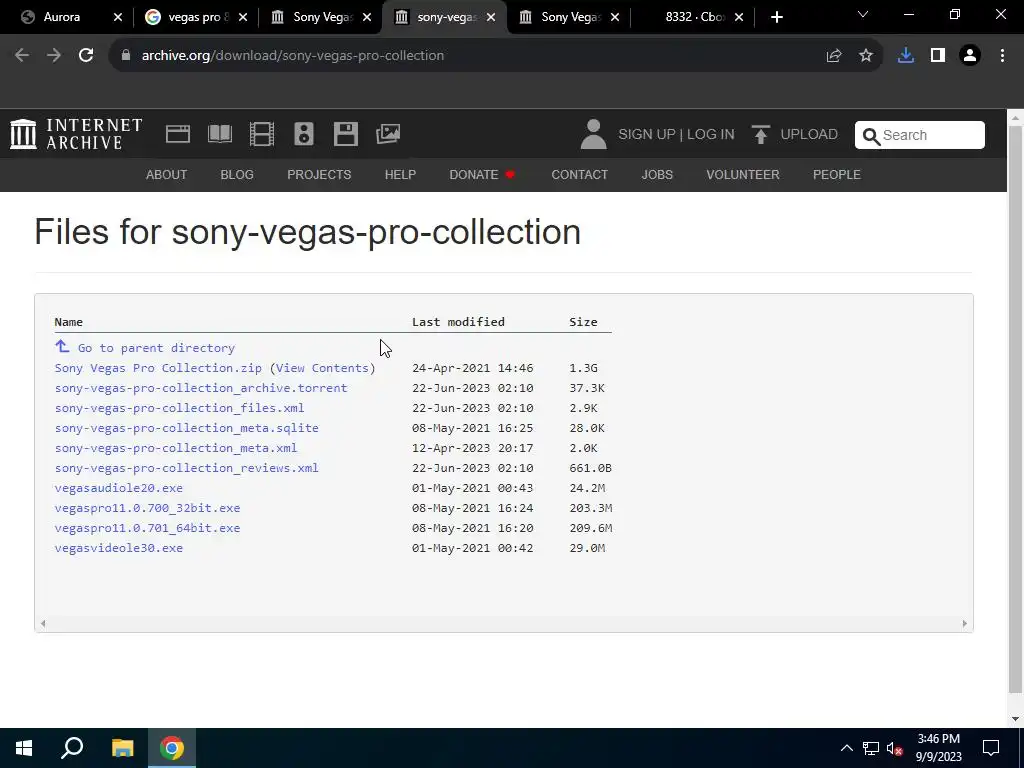Viewport: 1024px width, 768px height.
Task: Open the Audio speaker icon
Action: [304, 134]
